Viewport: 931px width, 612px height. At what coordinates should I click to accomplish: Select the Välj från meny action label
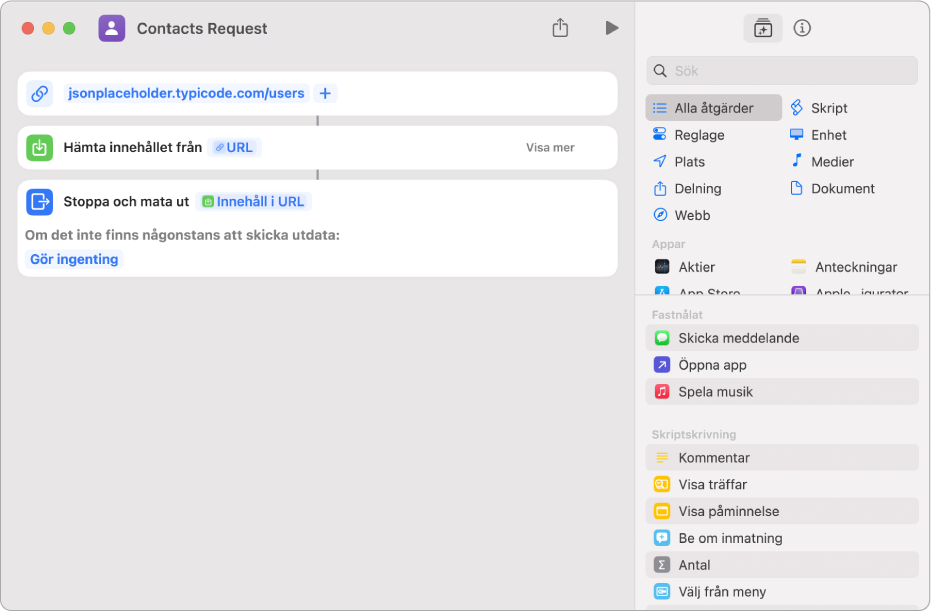pos(722,592)
